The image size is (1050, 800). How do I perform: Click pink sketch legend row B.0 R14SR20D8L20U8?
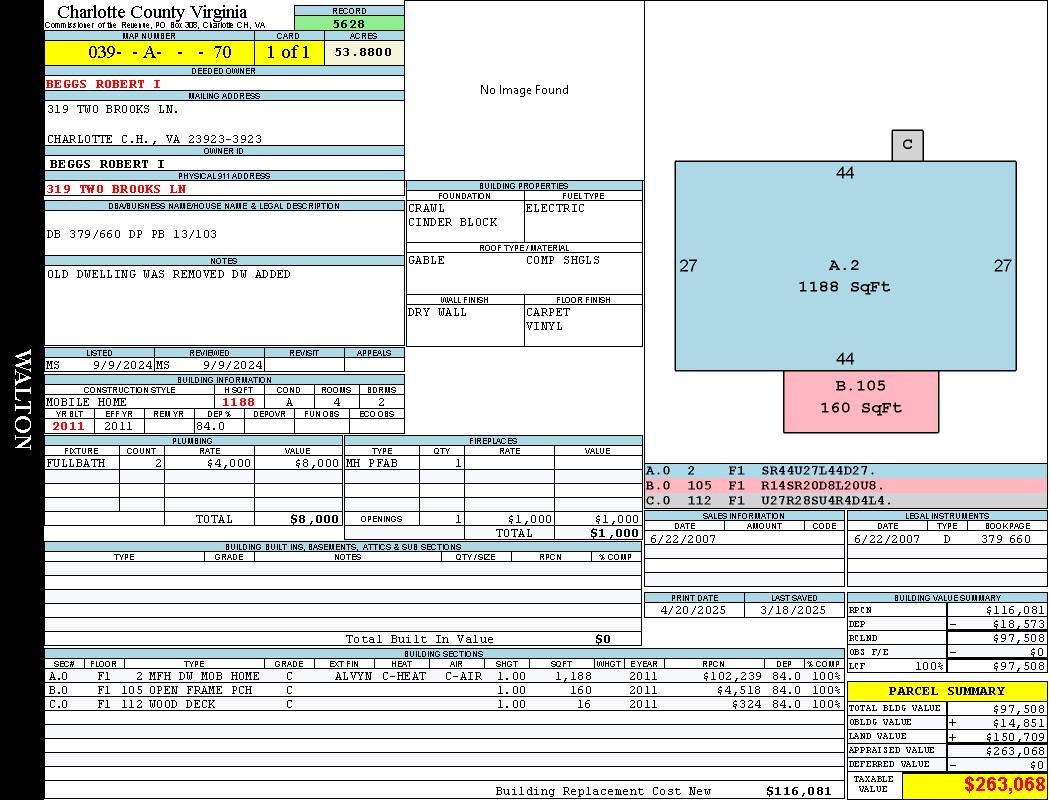pyautogui.click(x=846, y=485)
